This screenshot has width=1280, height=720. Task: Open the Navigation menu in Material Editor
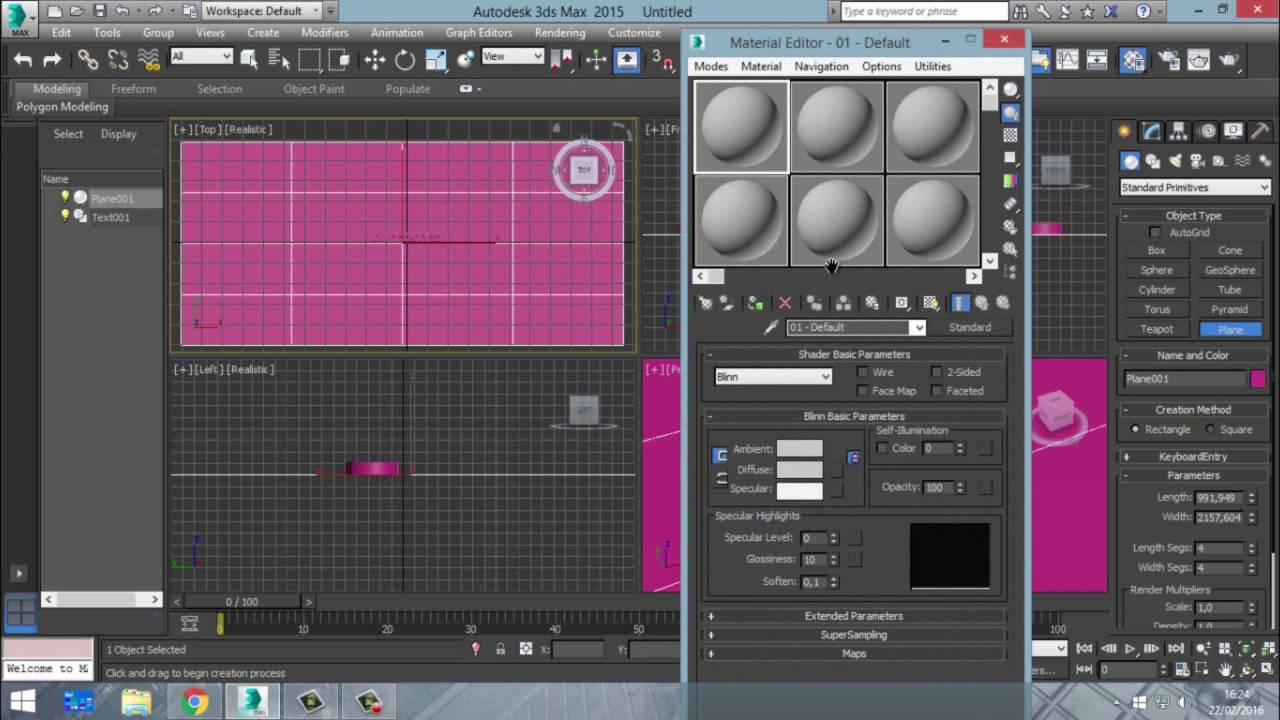click(821, 66)
